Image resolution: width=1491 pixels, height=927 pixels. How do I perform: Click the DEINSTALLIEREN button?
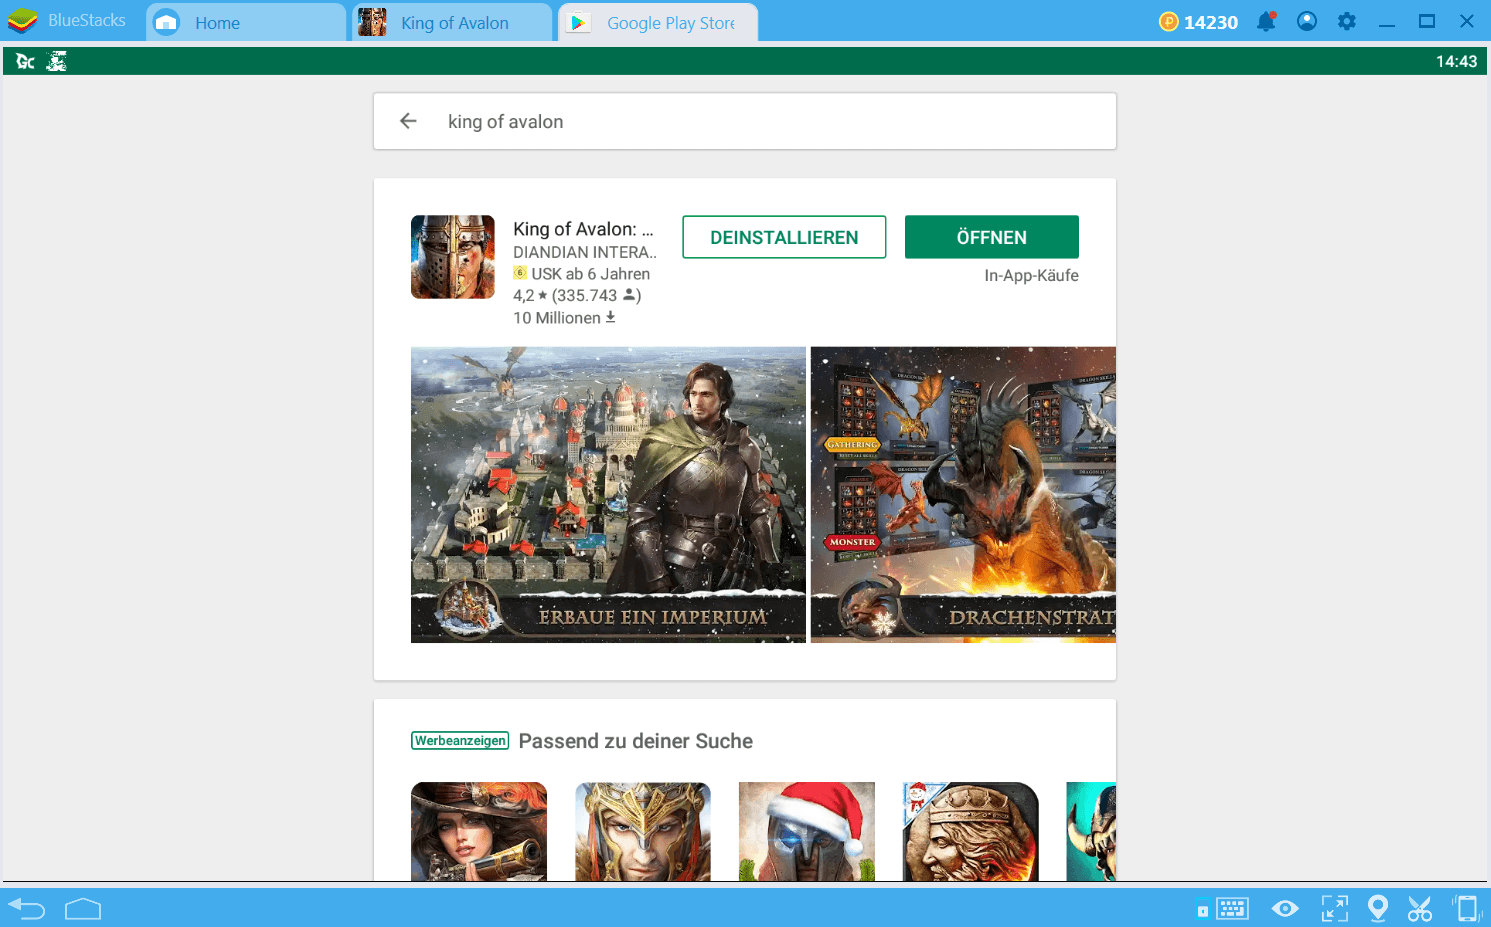point(784,237)
